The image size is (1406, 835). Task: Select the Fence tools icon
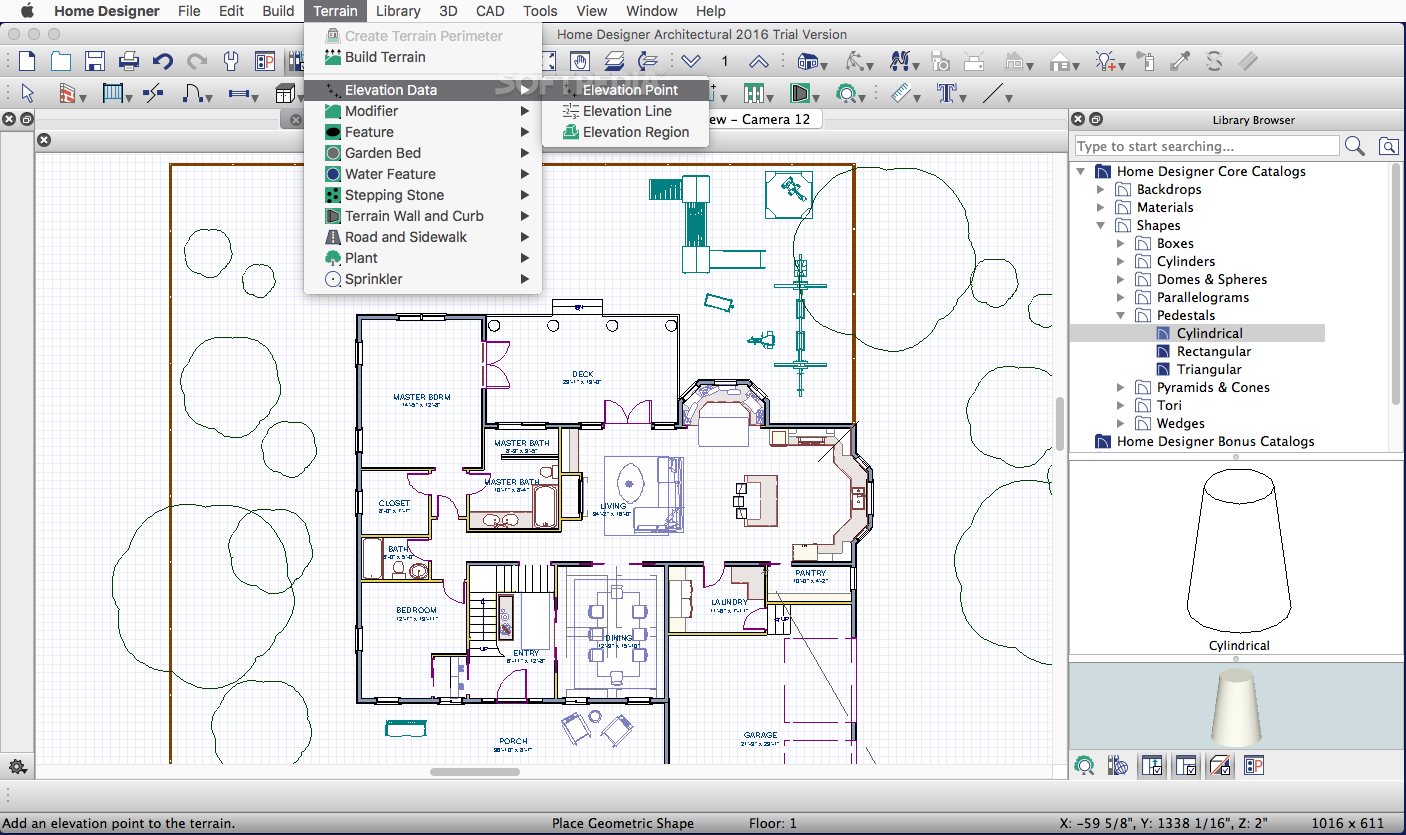pyautogui.click(x=756, y=94)
